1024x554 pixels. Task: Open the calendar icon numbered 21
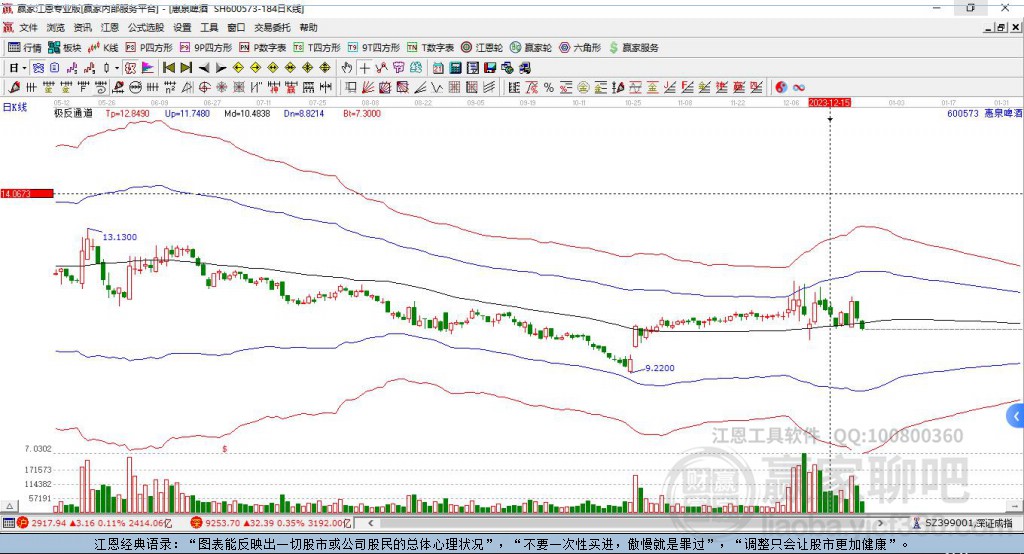(x=438, y=68)
